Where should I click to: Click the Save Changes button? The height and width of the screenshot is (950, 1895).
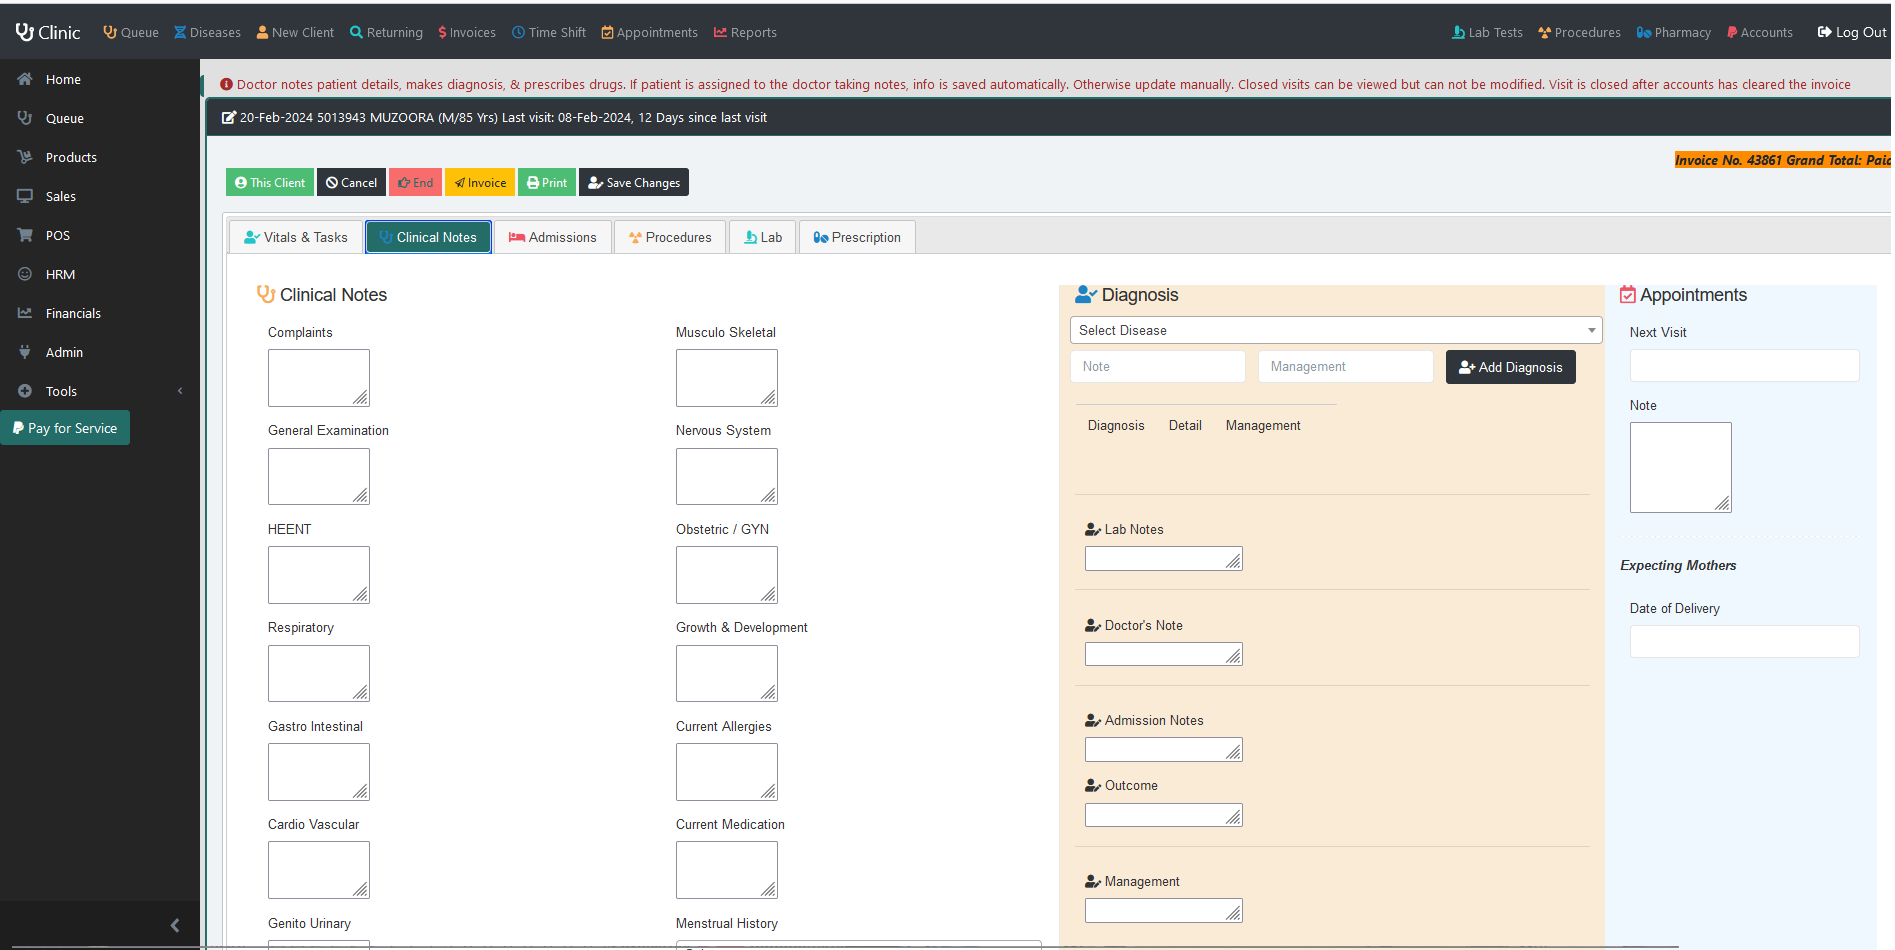(x=634, y=183)
